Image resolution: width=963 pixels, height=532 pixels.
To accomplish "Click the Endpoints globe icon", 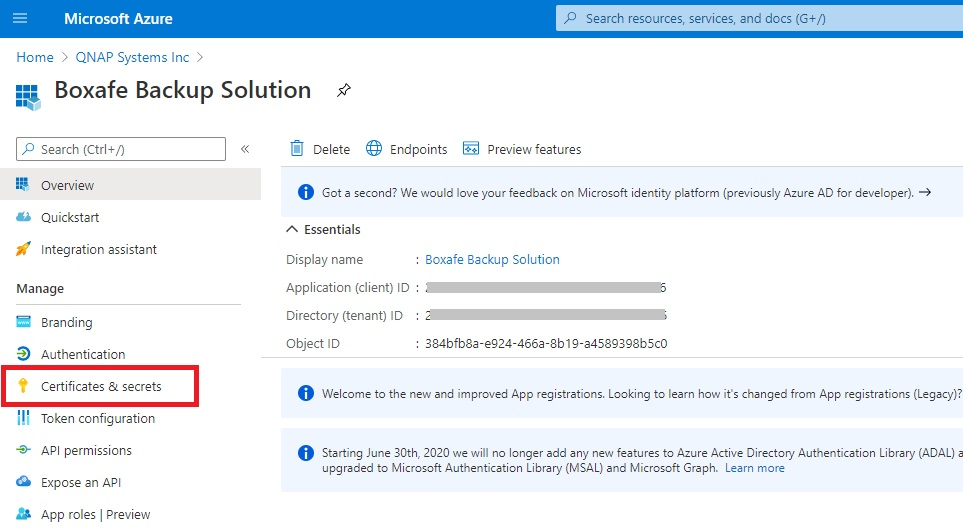I will (374, 149).
